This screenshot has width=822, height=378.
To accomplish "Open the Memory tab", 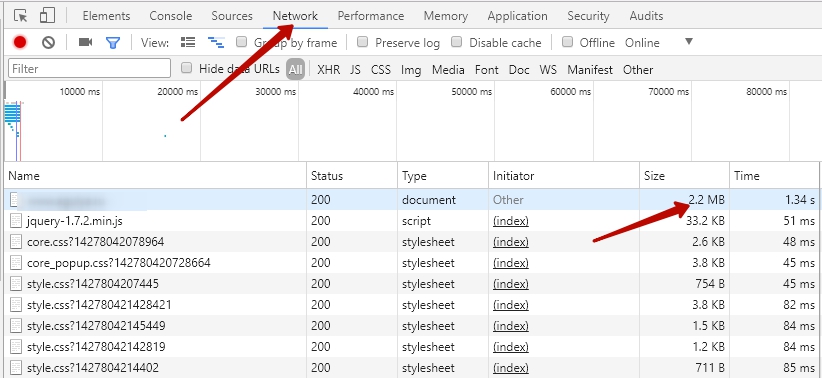I will click(446, 16).
